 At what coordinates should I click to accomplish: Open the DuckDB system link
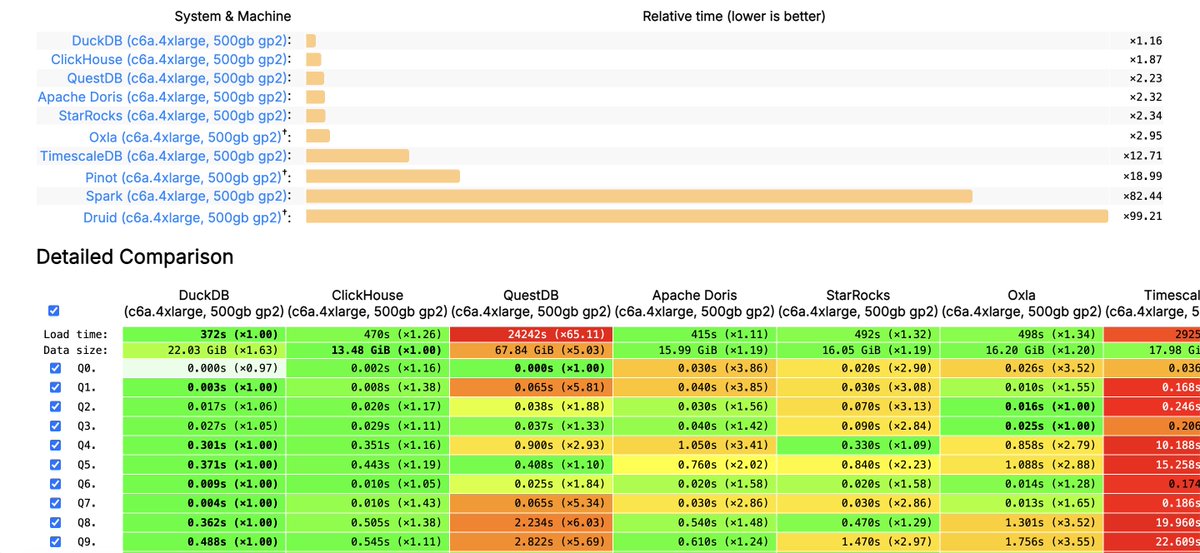pos(179,41)
